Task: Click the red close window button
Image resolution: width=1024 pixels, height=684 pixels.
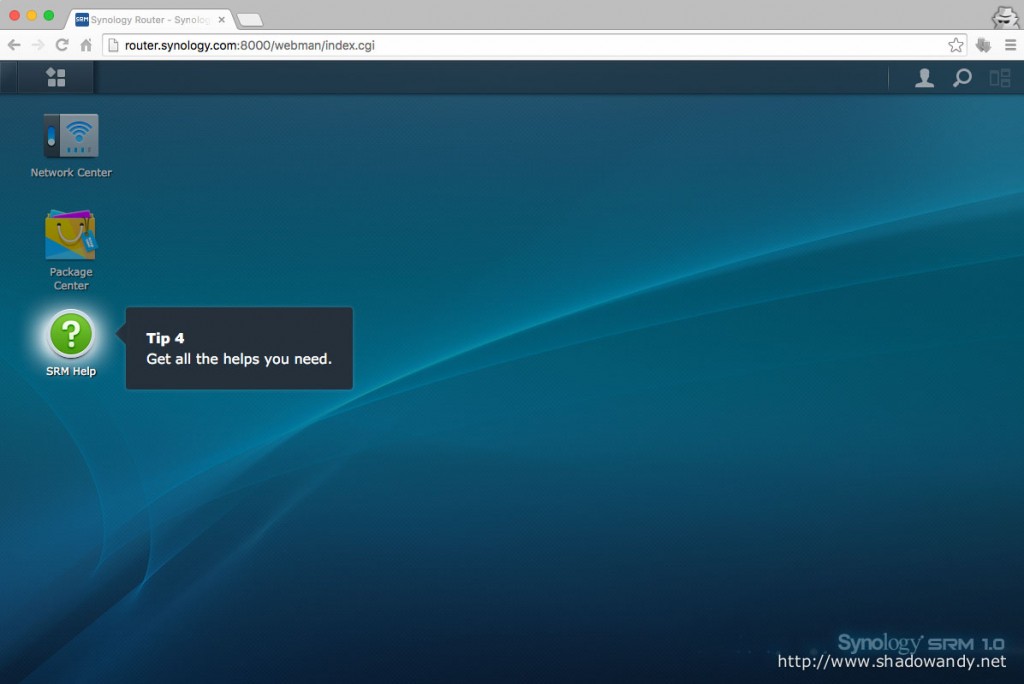Action: [x=14, y=15]
